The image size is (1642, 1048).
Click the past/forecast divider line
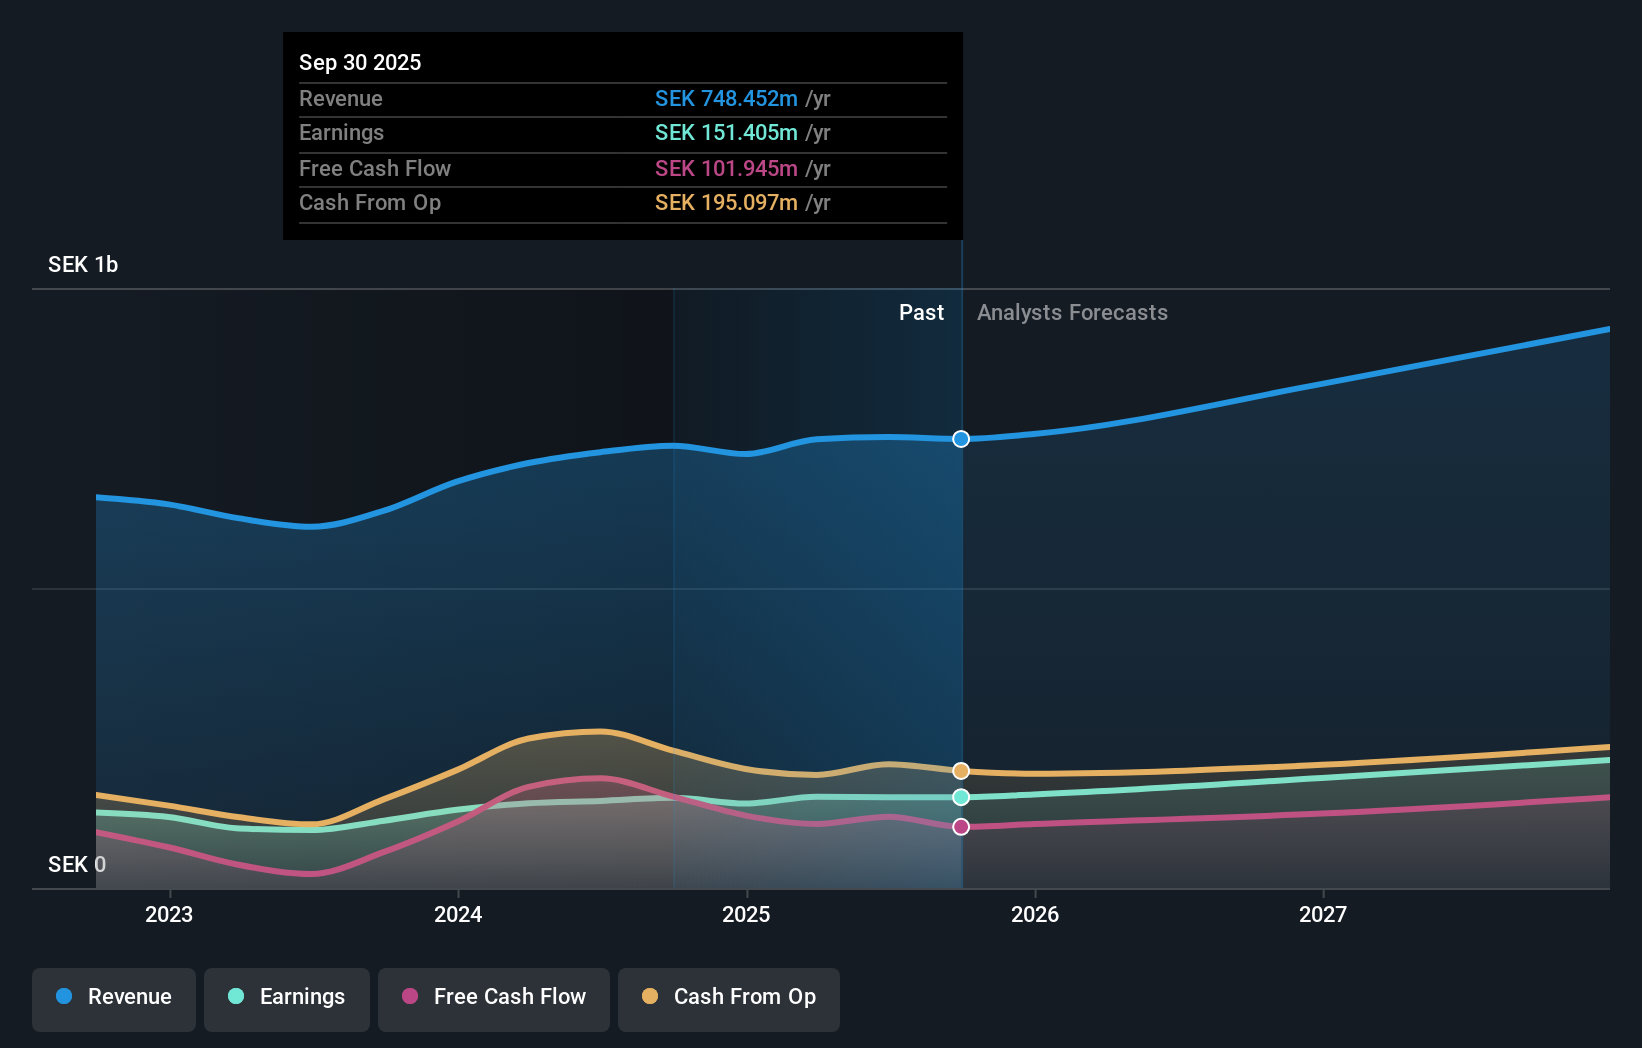(x=961, y=600)
